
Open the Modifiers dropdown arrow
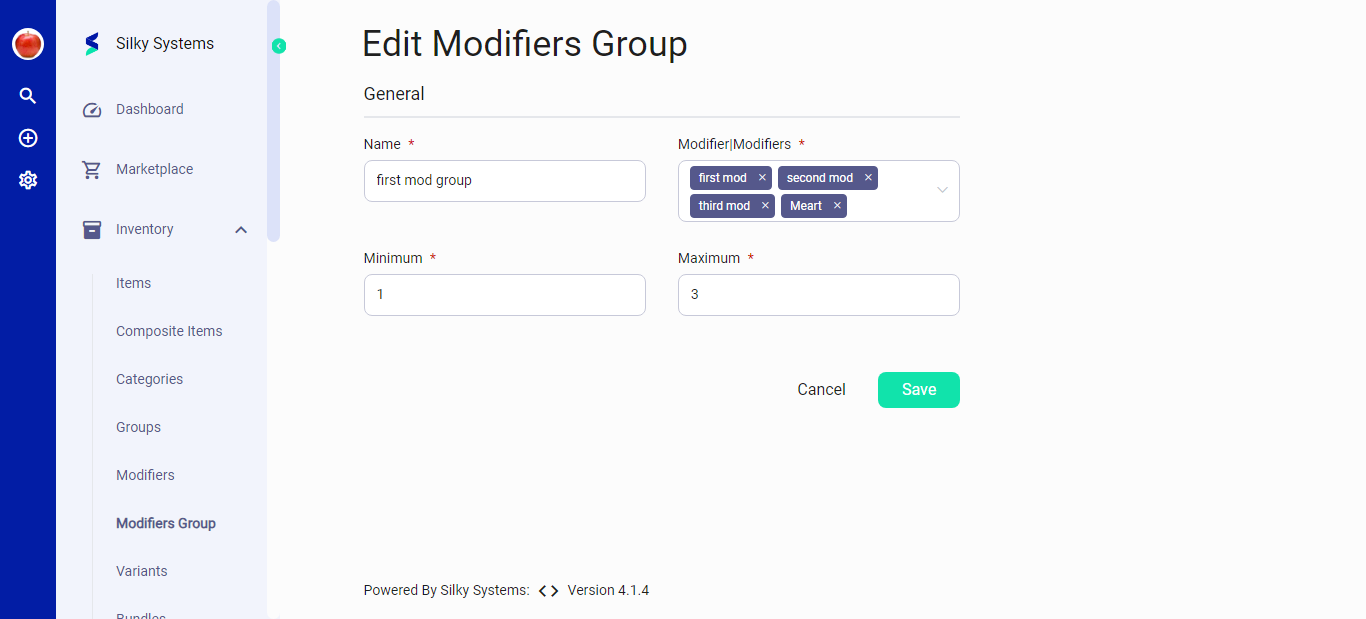click(x=941, y=190)
